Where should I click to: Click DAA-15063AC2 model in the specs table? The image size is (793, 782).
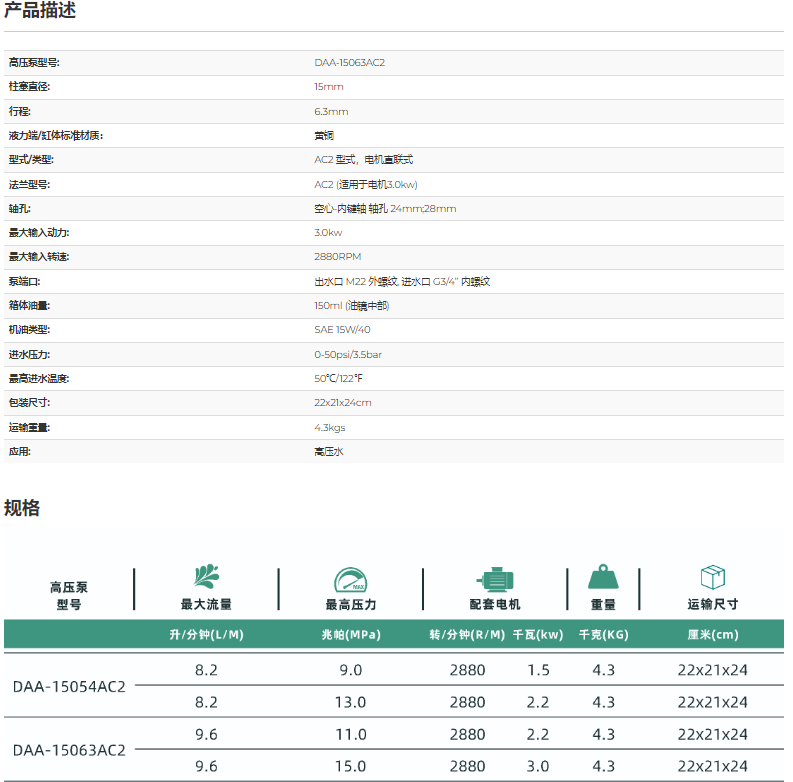tap(69, 750)
